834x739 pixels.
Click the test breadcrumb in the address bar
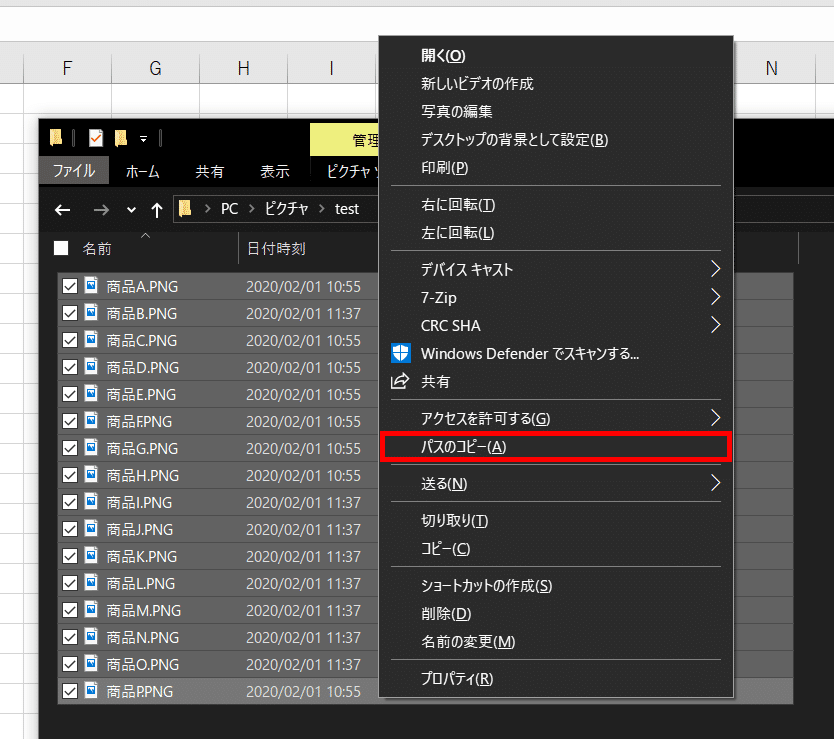coord(347,209)
